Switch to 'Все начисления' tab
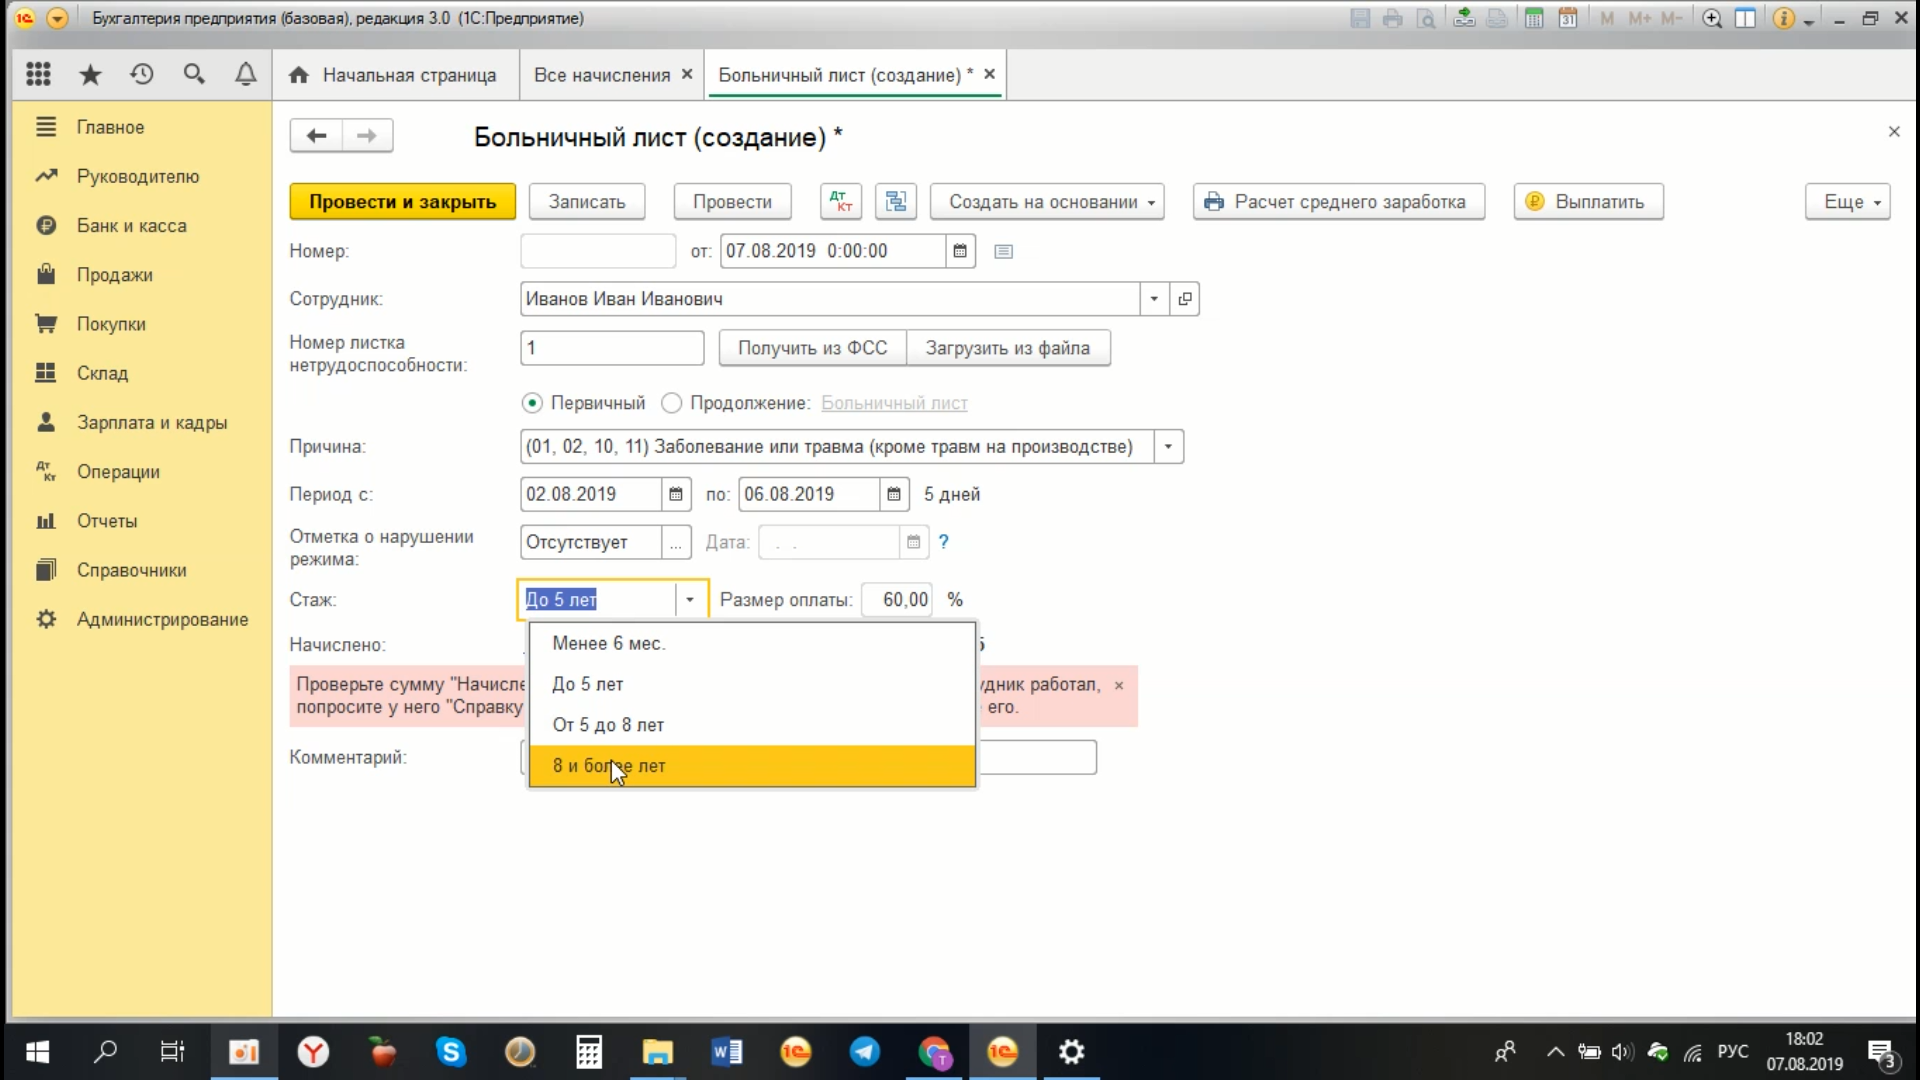Viewport: 1920px width, 1080px height. [x=601, y=75]
